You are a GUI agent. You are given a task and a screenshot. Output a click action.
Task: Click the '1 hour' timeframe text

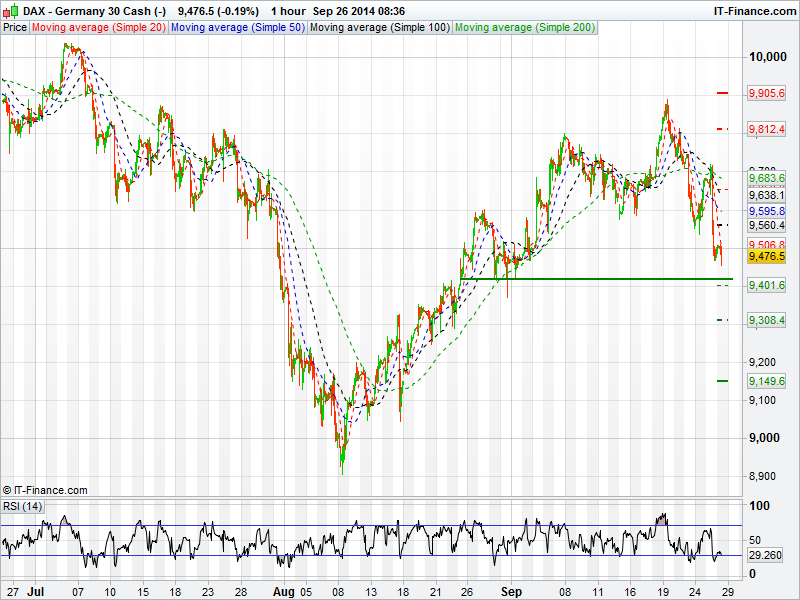292,10
